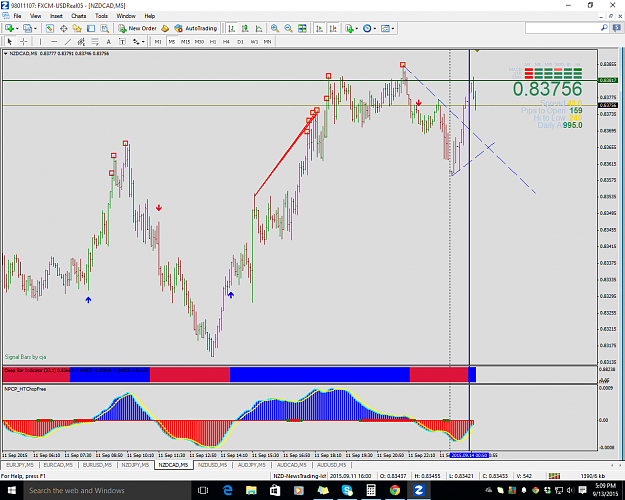Toggle chart Auto Scroll
Viewport: 625px width, 500px height.
pyautogui.click(x=320, y=28)
